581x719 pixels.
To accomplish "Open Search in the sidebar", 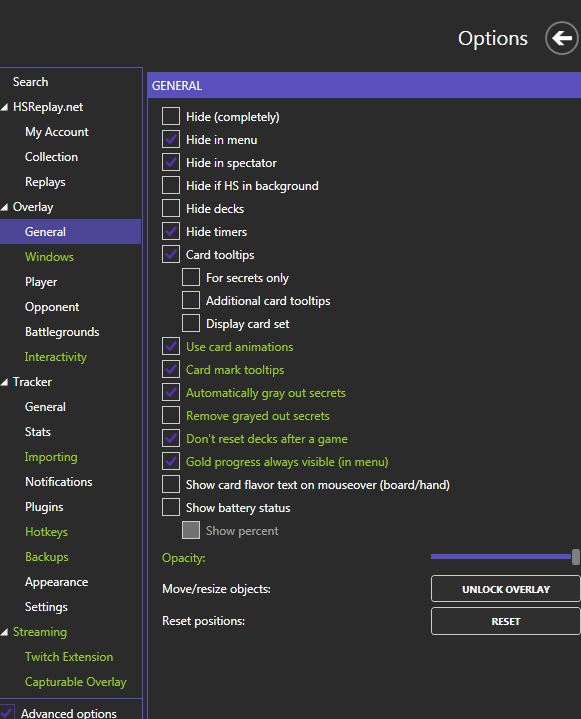I will (x=30, y=82).
